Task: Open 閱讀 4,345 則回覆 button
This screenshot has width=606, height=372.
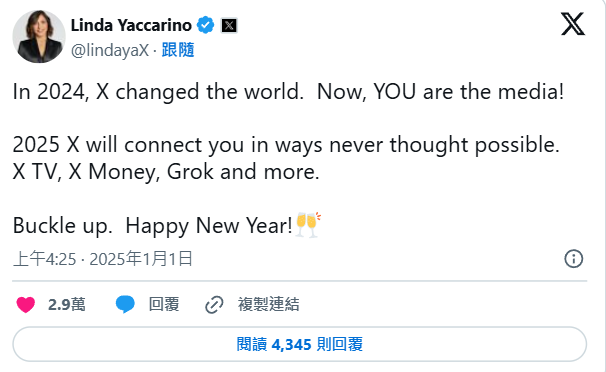Action: (x=300, y=344)
